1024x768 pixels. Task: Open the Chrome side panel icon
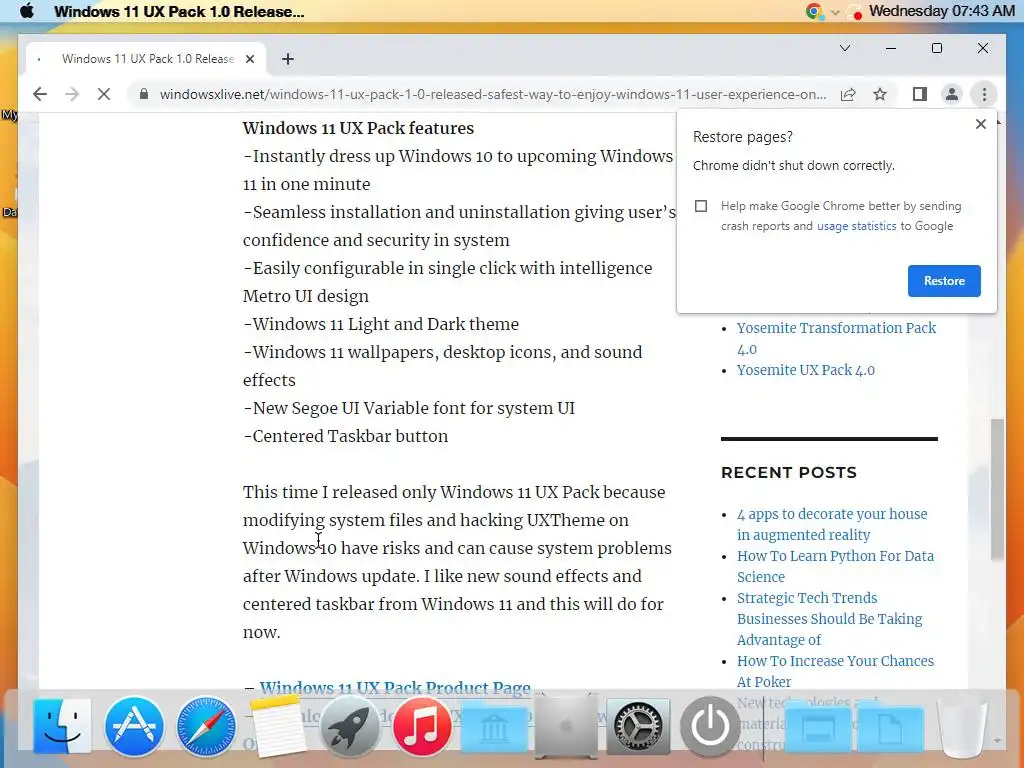pos(920,94)
